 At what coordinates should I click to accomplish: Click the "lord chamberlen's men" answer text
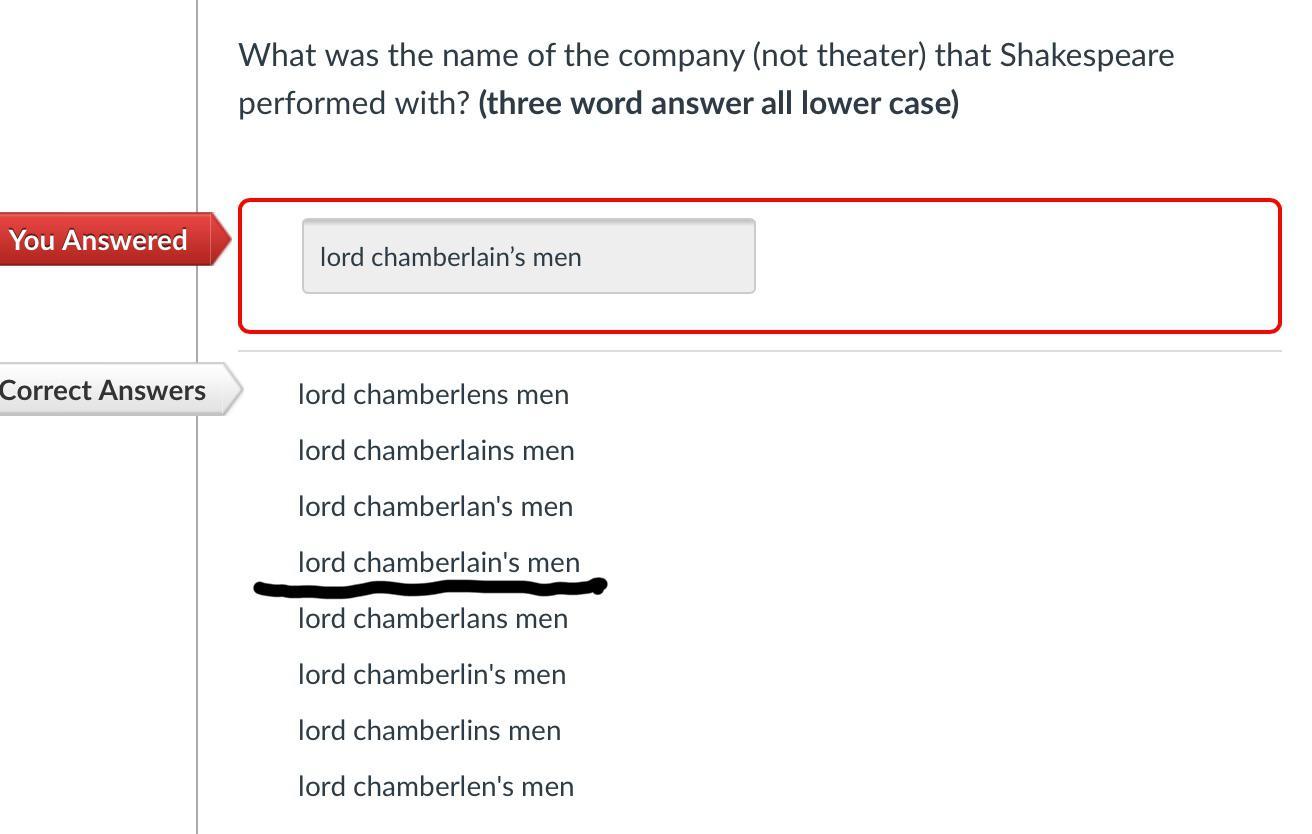pyautogui.click(x=435, y=786)
